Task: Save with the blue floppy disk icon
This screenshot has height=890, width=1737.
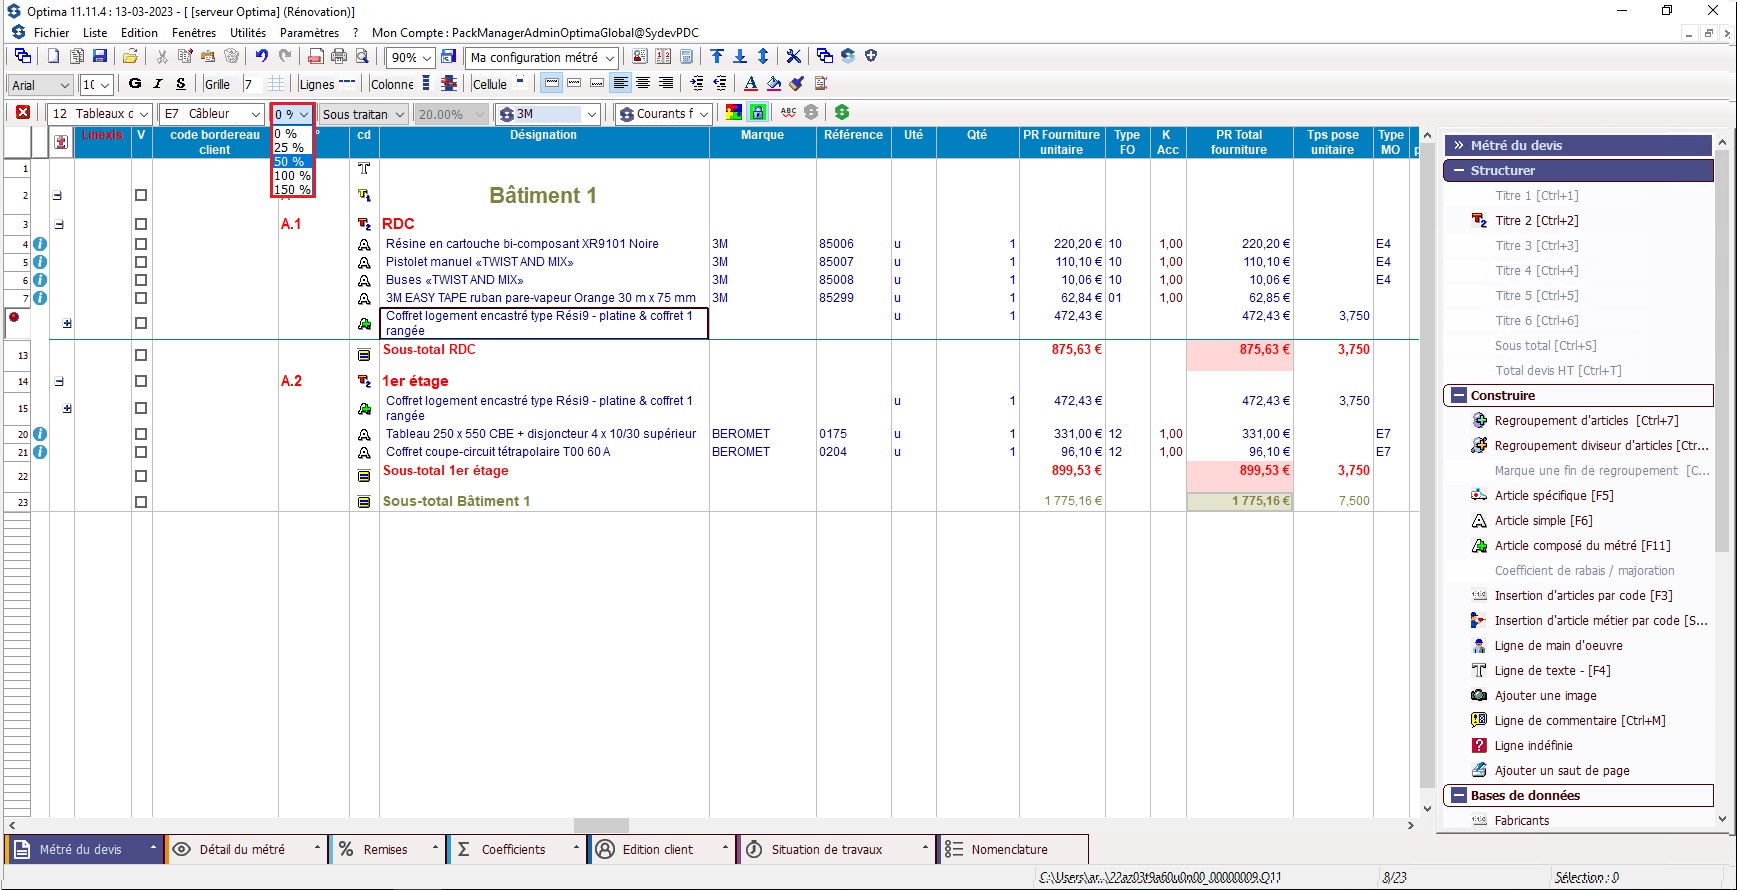Action: tap(99, 57)
